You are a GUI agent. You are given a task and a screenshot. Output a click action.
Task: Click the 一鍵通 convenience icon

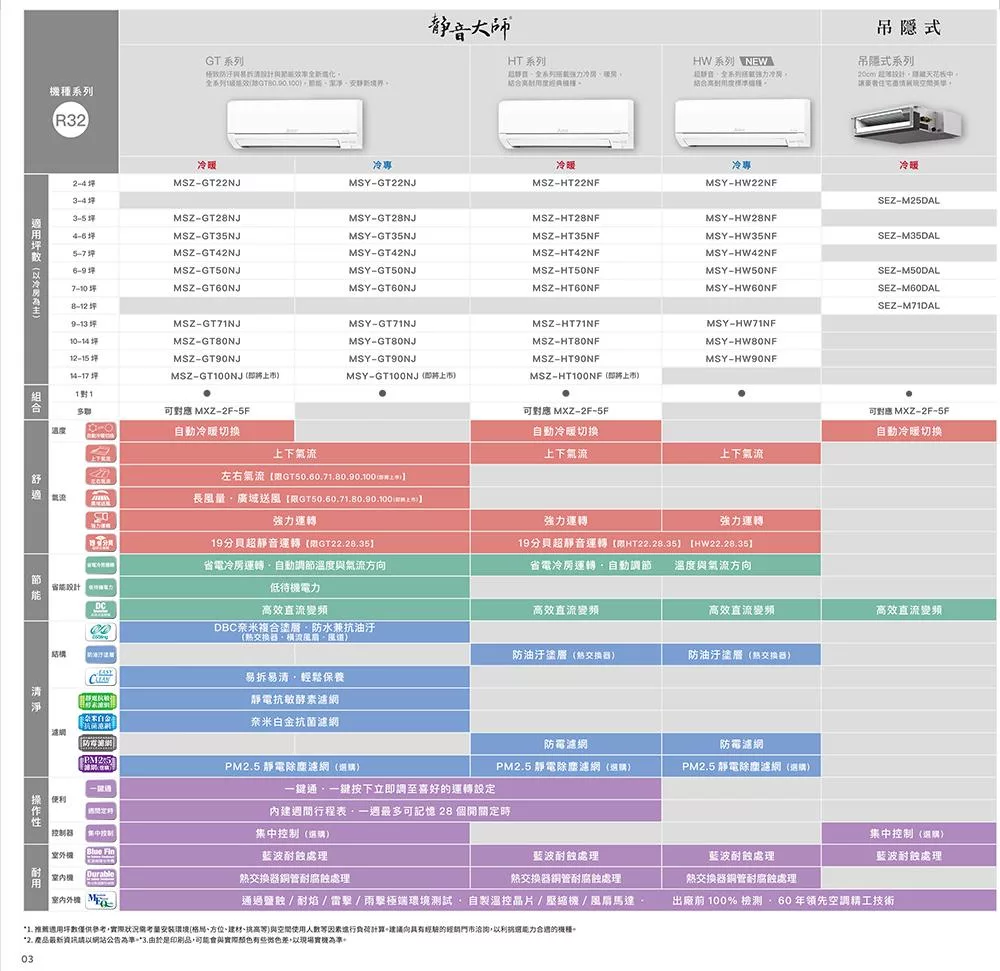pos(102,789)
